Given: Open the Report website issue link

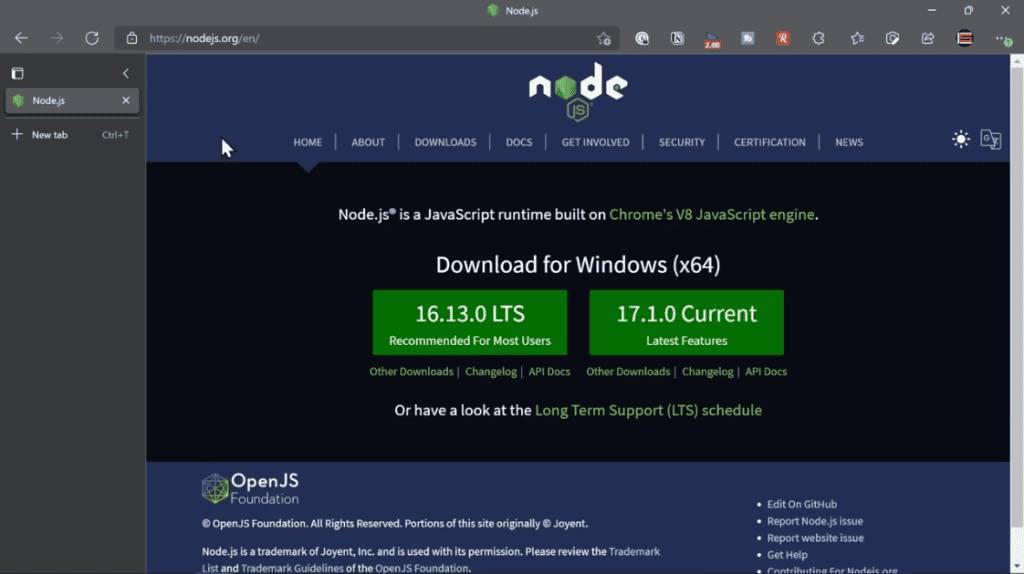Looking at the screenshot, I should [815, 538].
